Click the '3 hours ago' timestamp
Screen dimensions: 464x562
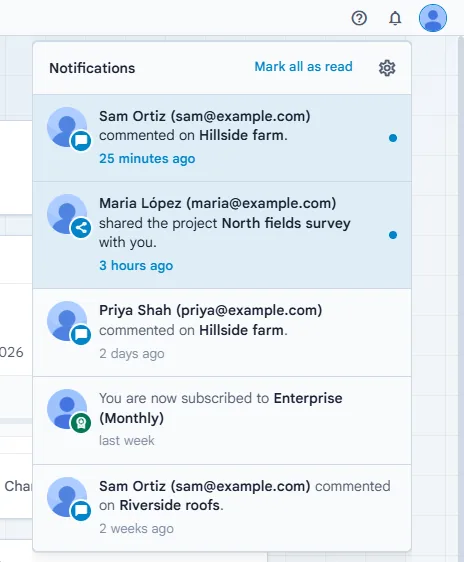tap(136, 266)
